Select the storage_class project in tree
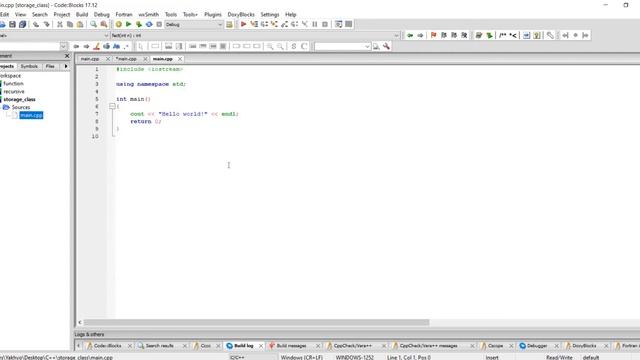 19,99
